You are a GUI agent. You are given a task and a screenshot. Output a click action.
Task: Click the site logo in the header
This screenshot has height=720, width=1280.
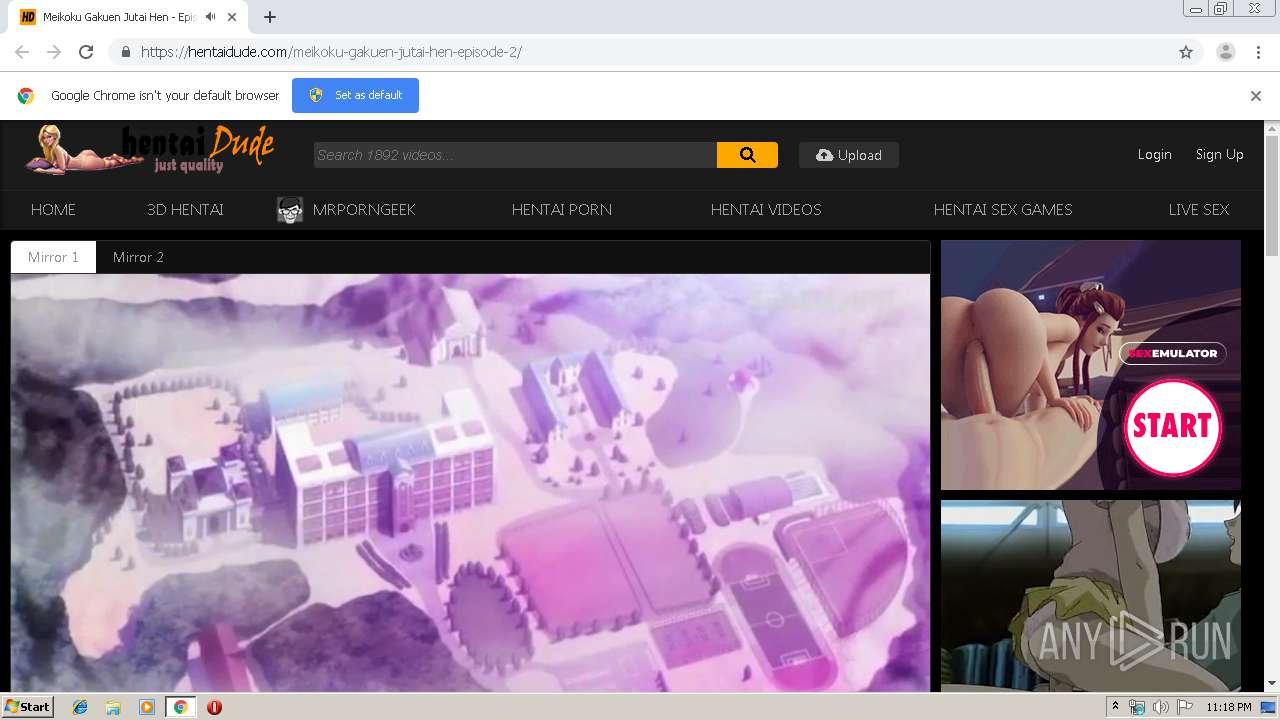[150, 150]
